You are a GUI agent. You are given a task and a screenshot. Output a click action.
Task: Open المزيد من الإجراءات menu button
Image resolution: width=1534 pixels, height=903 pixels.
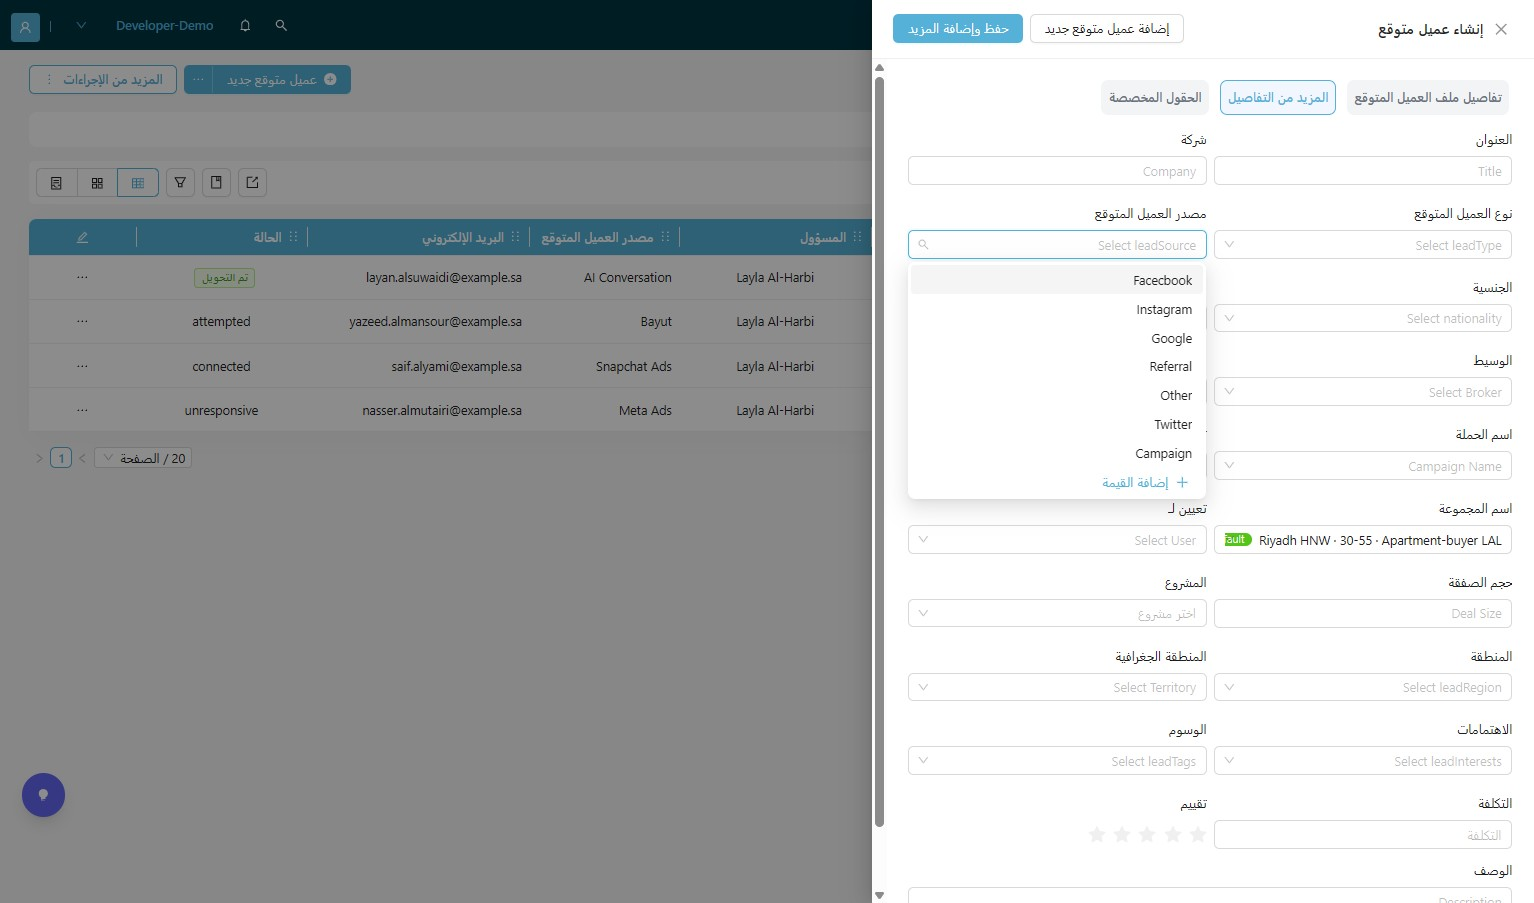coord(103,80)
